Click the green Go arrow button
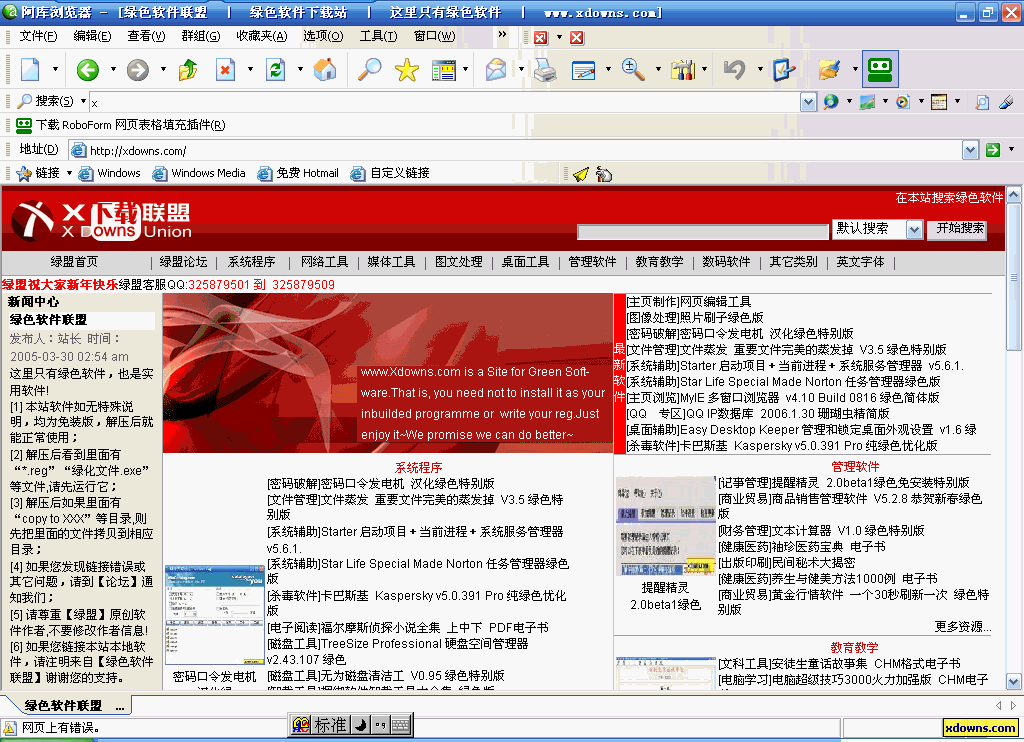 point(993,150)
